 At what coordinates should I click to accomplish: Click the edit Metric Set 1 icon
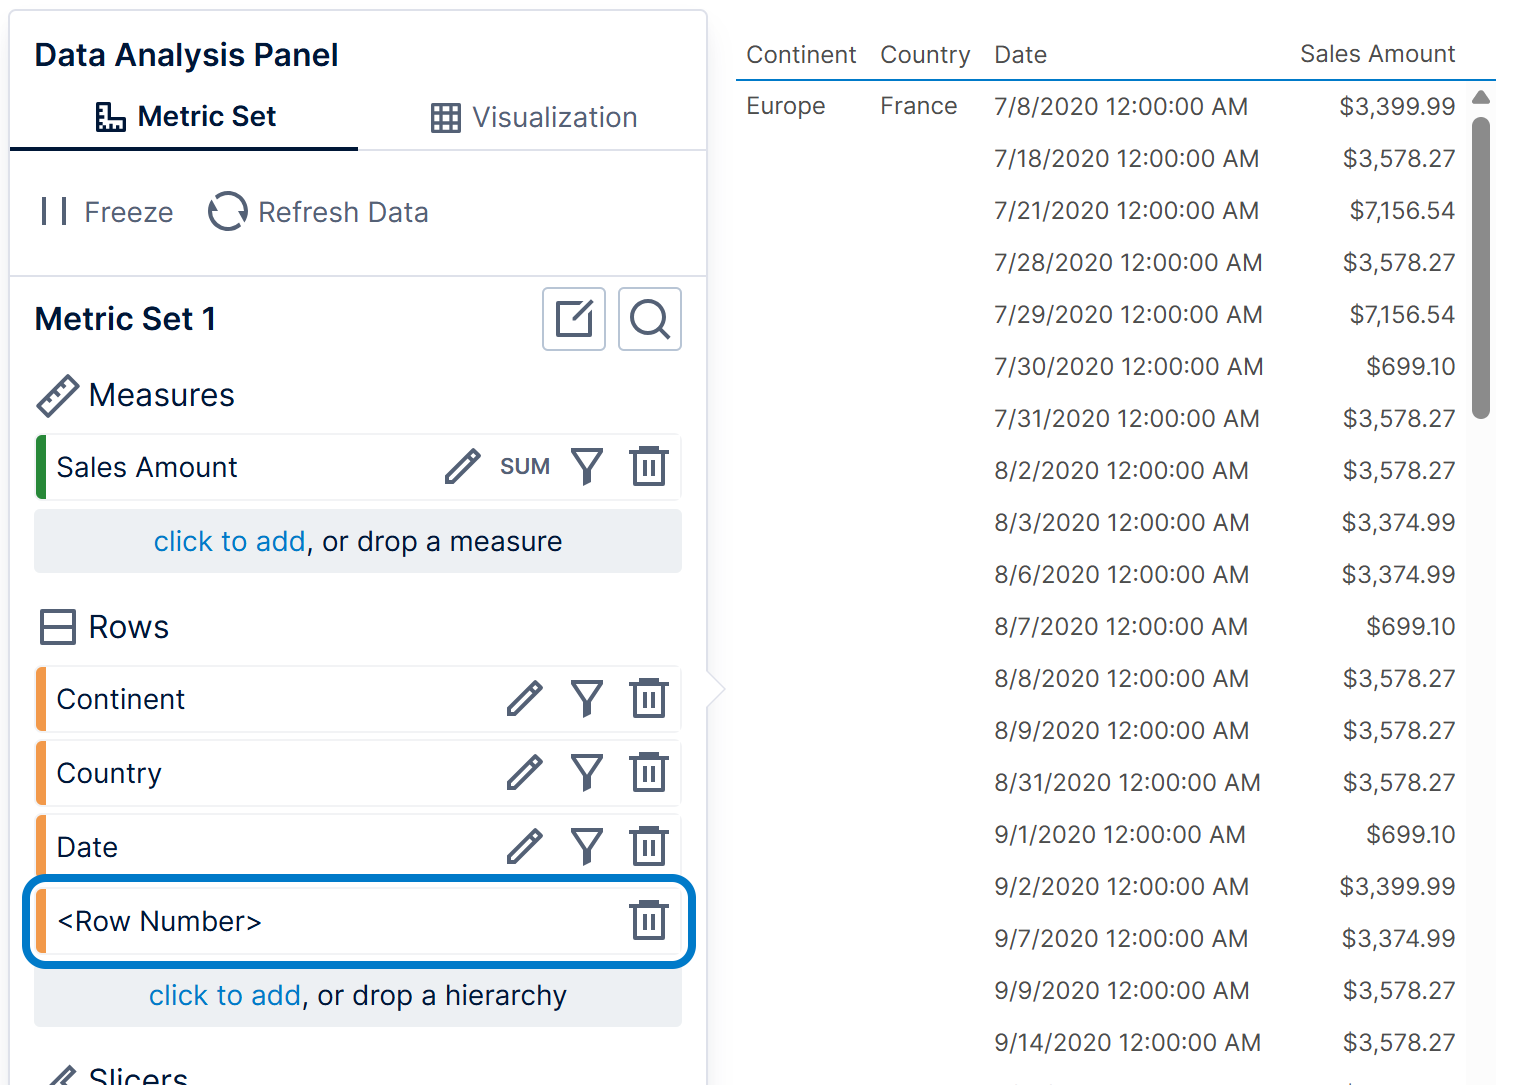pyautogui.click(x=574, y=319)
